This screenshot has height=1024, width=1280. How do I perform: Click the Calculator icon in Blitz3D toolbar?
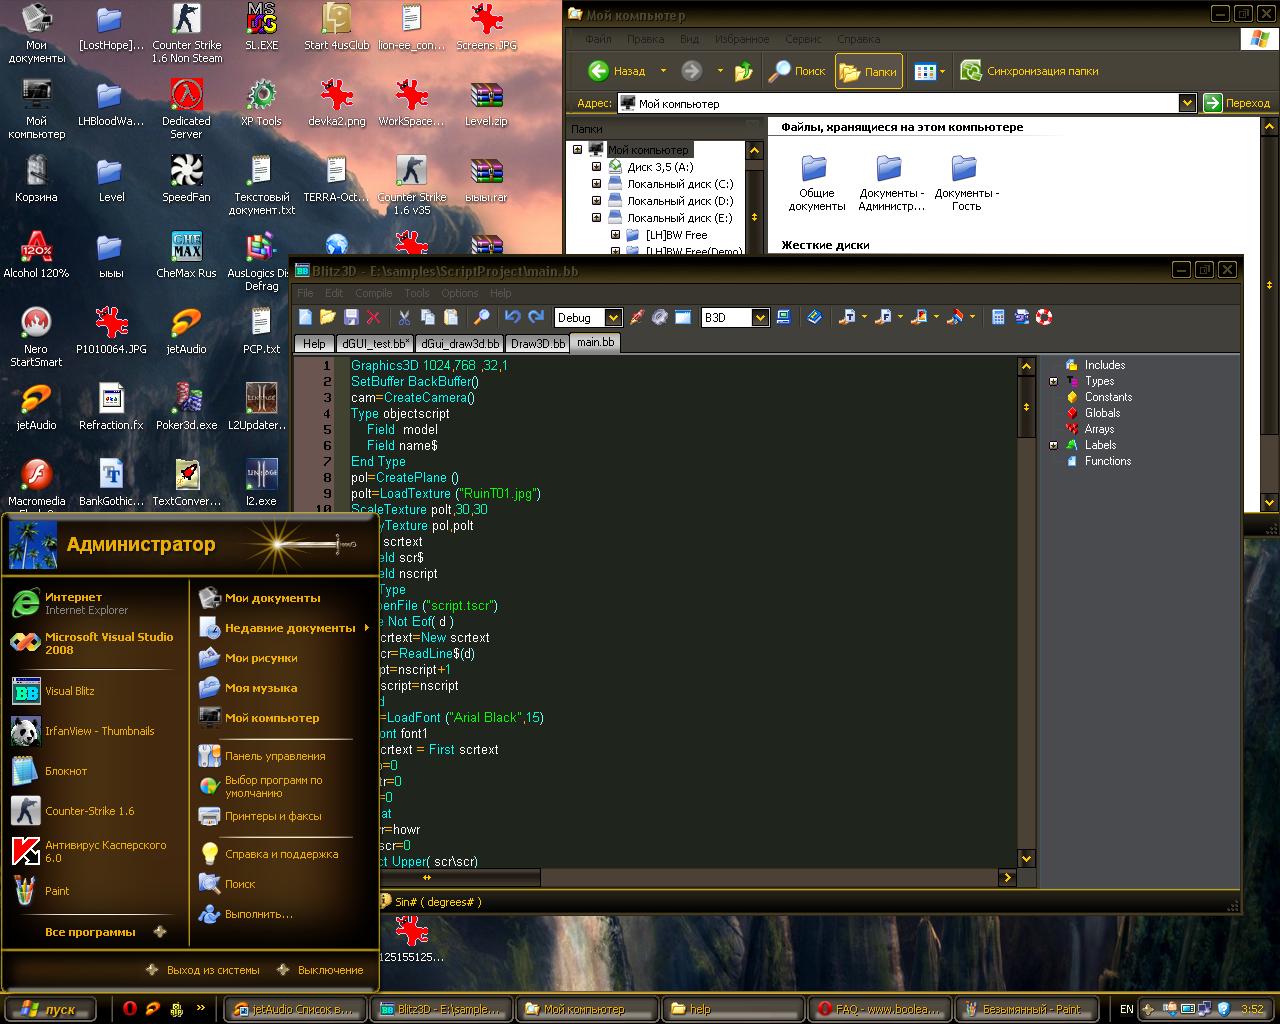click(998, 317)
